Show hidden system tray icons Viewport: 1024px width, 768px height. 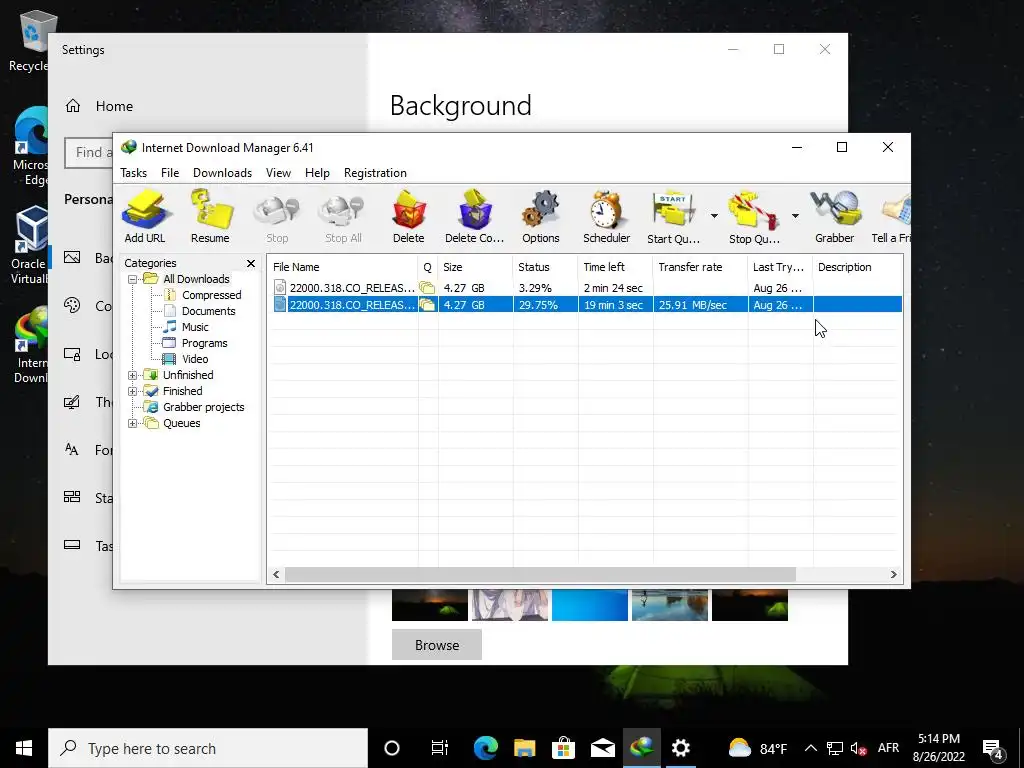pos(810,748)
